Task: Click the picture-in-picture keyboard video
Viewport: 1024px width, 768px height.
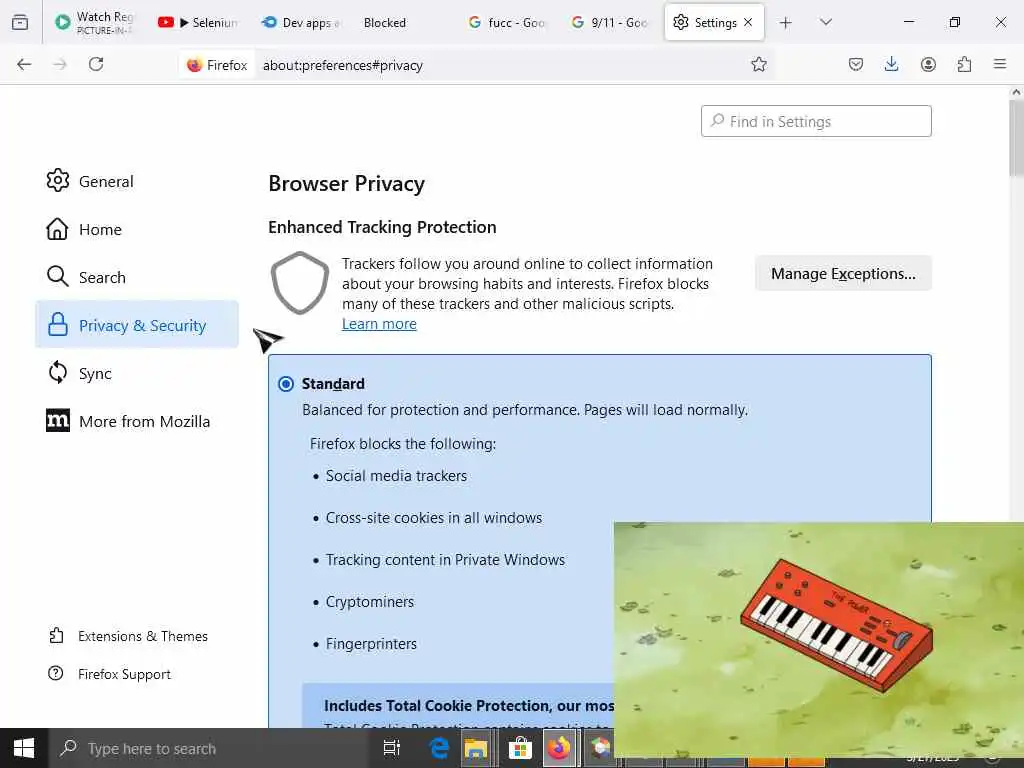Action: pos(819,639)
